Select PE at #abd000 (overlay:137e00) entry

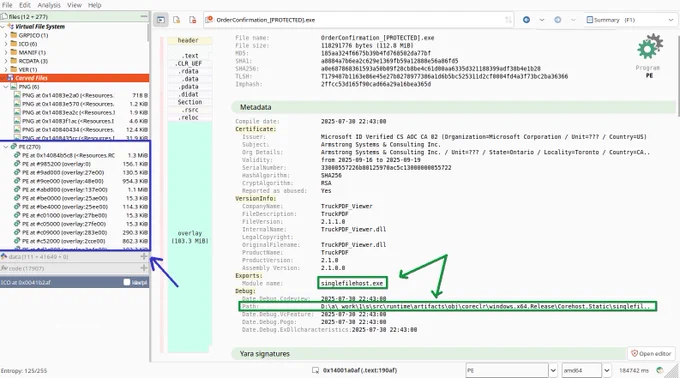coord(80,189)
